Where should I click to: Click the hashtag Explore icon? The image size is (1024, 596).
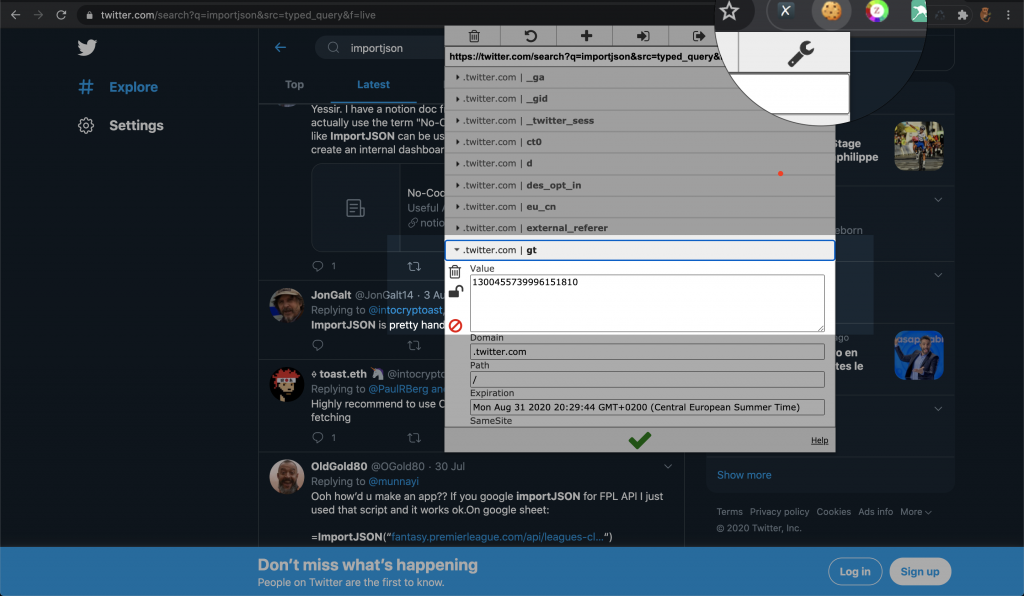86,87
